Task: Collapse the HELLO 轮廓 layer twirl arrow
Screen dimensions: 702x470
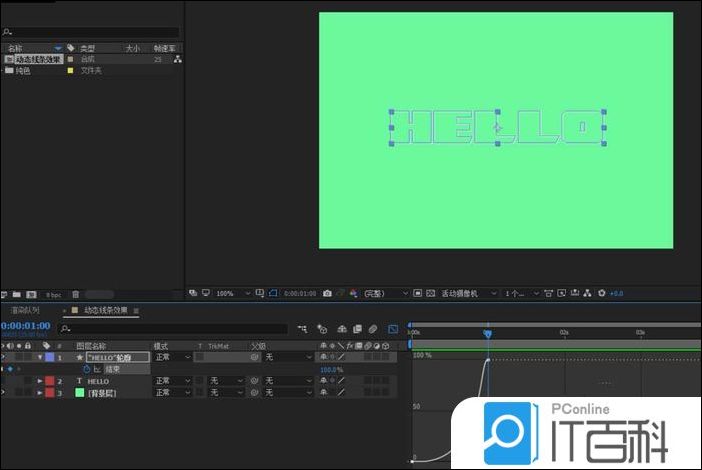Action: coord(40,357)
